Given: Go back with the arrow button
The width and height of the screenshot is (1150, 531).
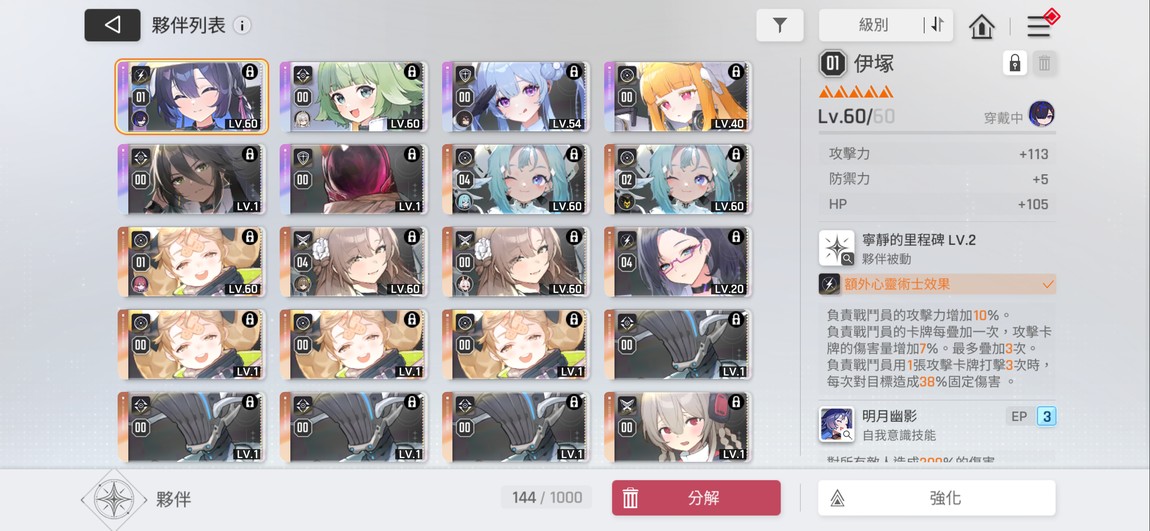Looking at the screenshot, I should pos(112,25).
